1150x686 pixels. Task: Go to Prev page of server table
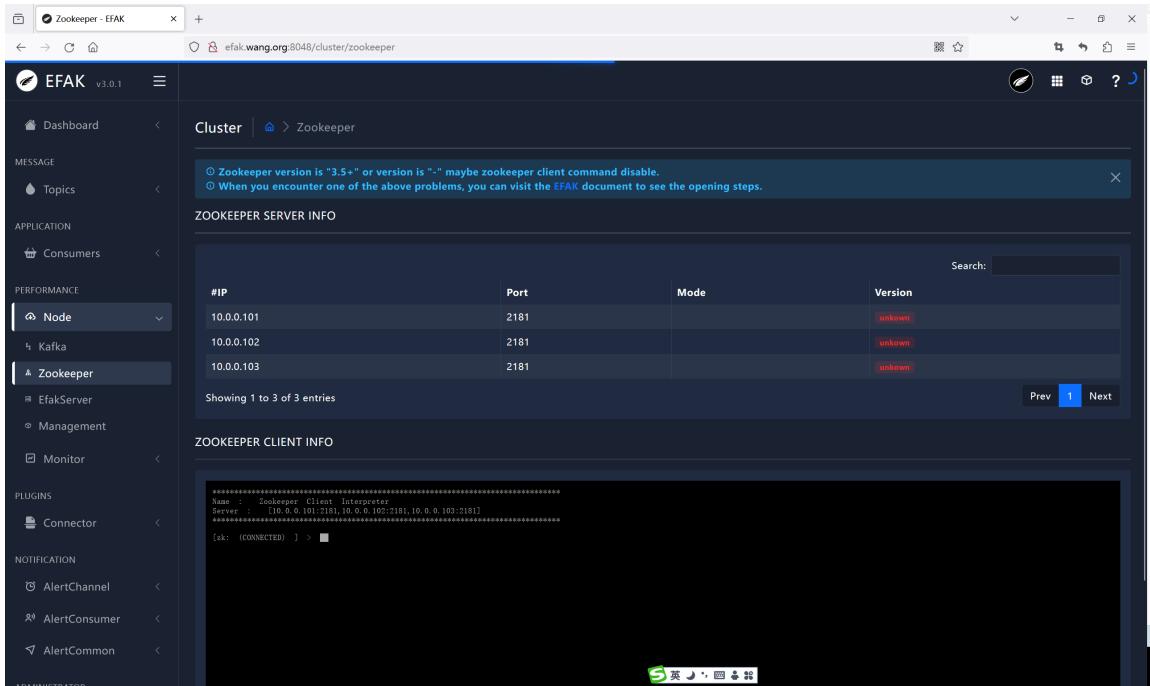pyautogui.click(x=1040, y=395)
